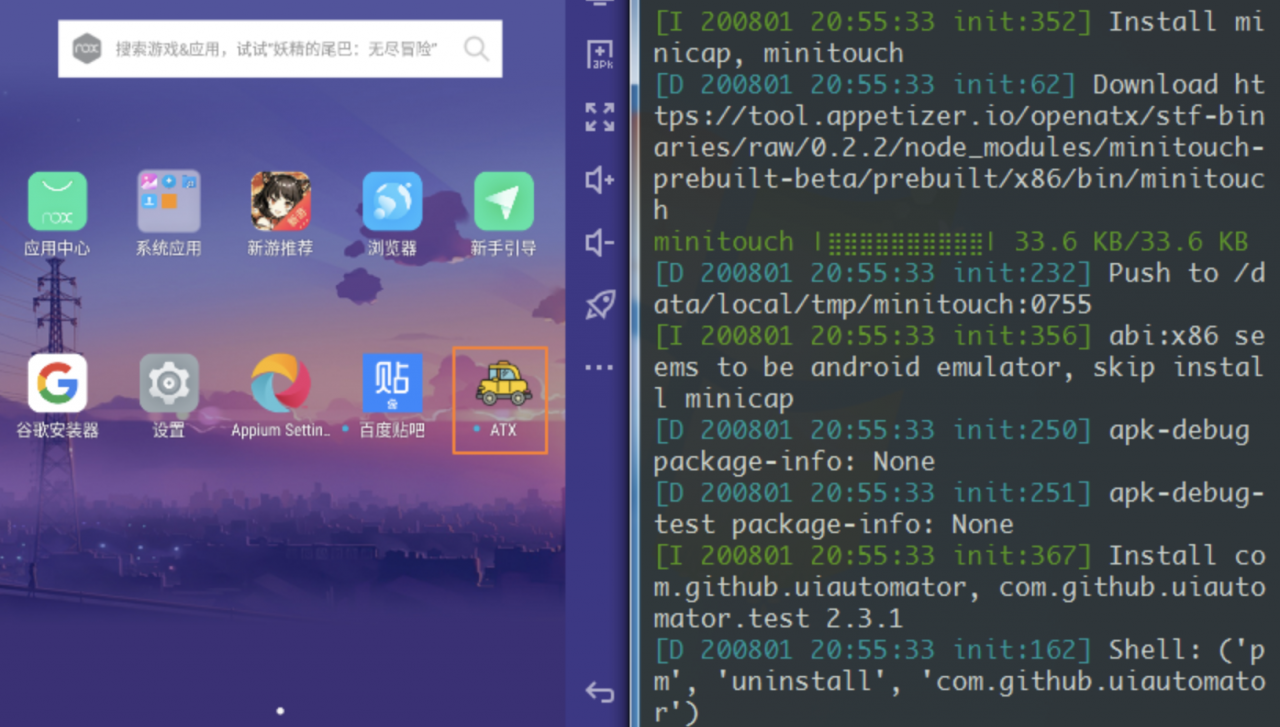Viewport: 1280px width, 727px height.
Task: Click the Nox logo in search bar
Action: [x=87, y=48]
